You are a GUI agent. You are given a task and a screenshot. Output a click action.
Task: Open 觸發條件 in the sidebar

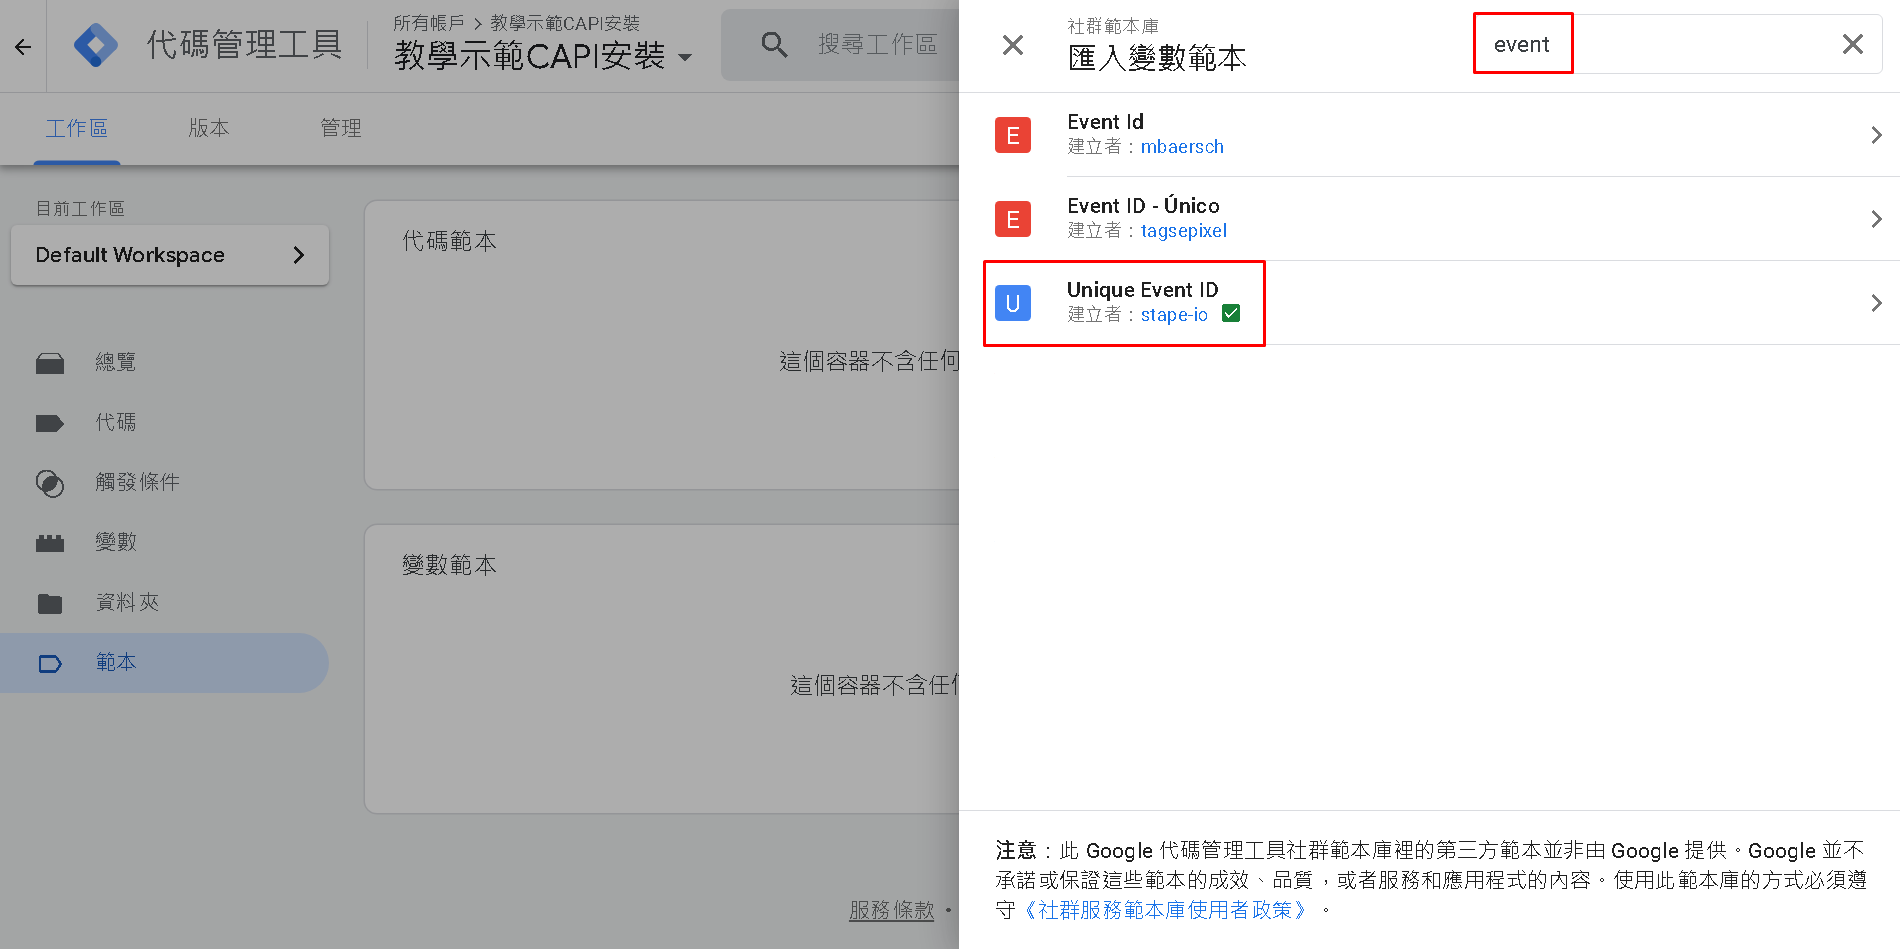[137, 482]
